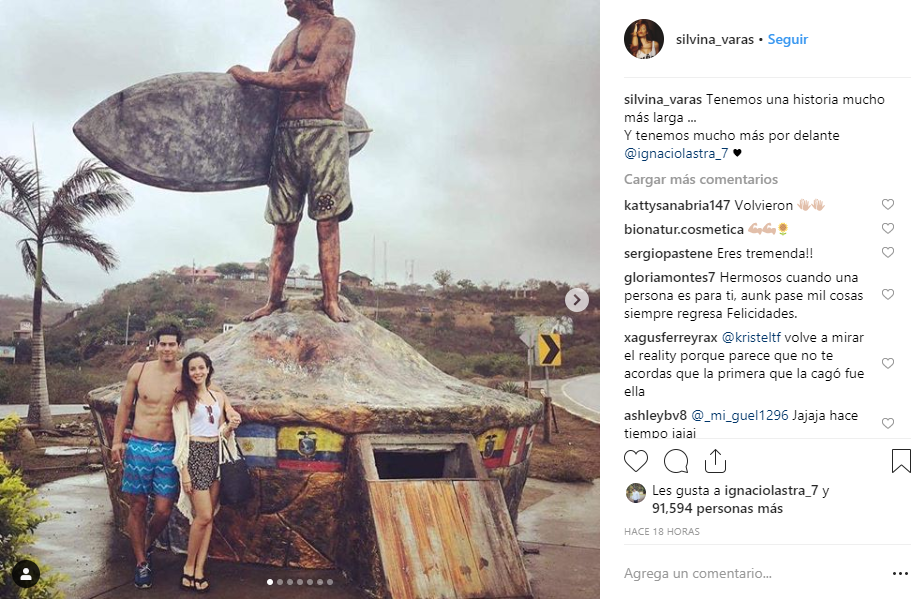Open silvina_varas profile picture

tap(643, 39)
